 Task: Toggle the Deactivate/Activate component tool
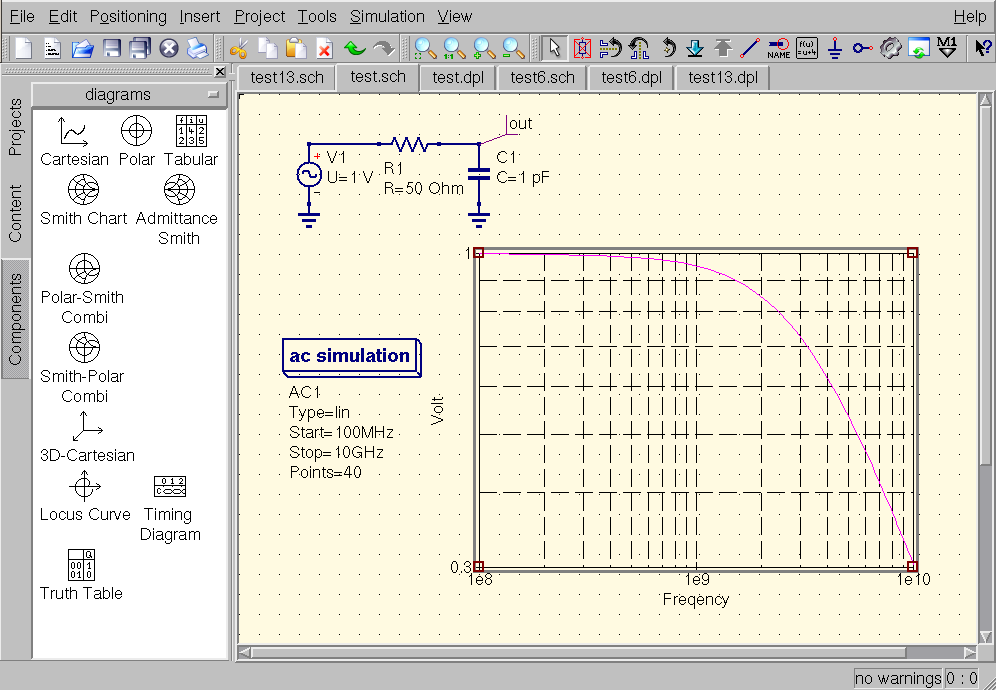(582, 48)
